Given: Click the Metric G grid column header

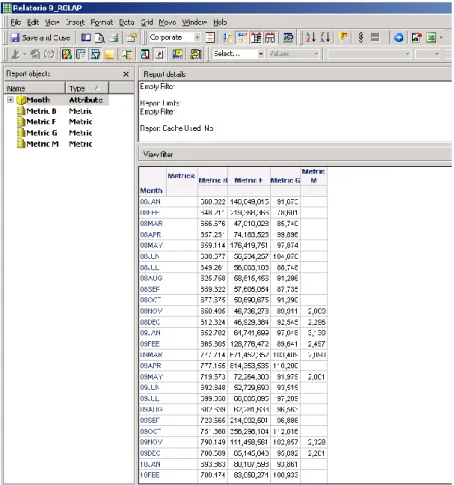Looking at the screenshot, I should point(285,180).
